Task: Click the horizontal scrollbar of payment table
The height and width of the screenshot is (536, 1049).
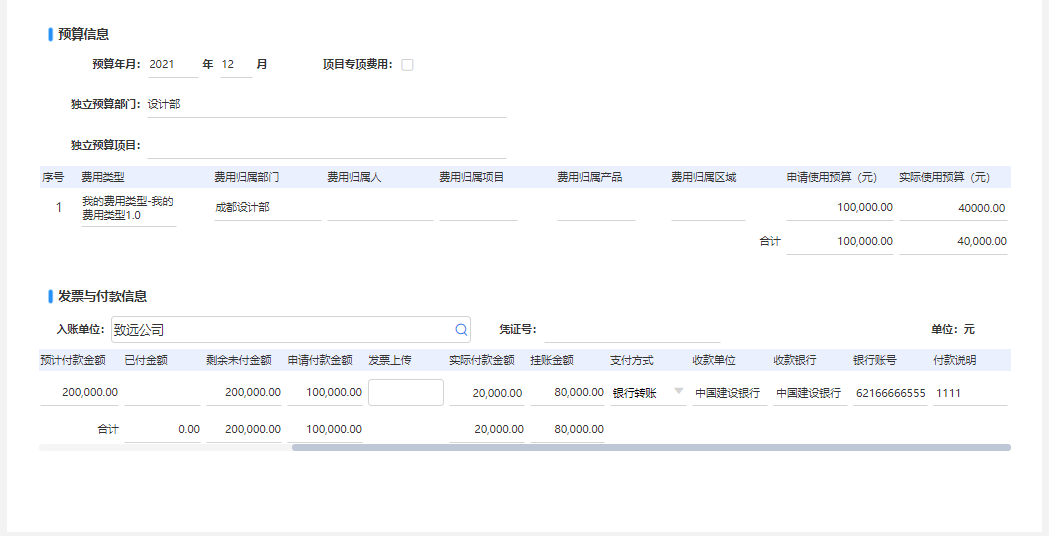Action: pos(651,448)
